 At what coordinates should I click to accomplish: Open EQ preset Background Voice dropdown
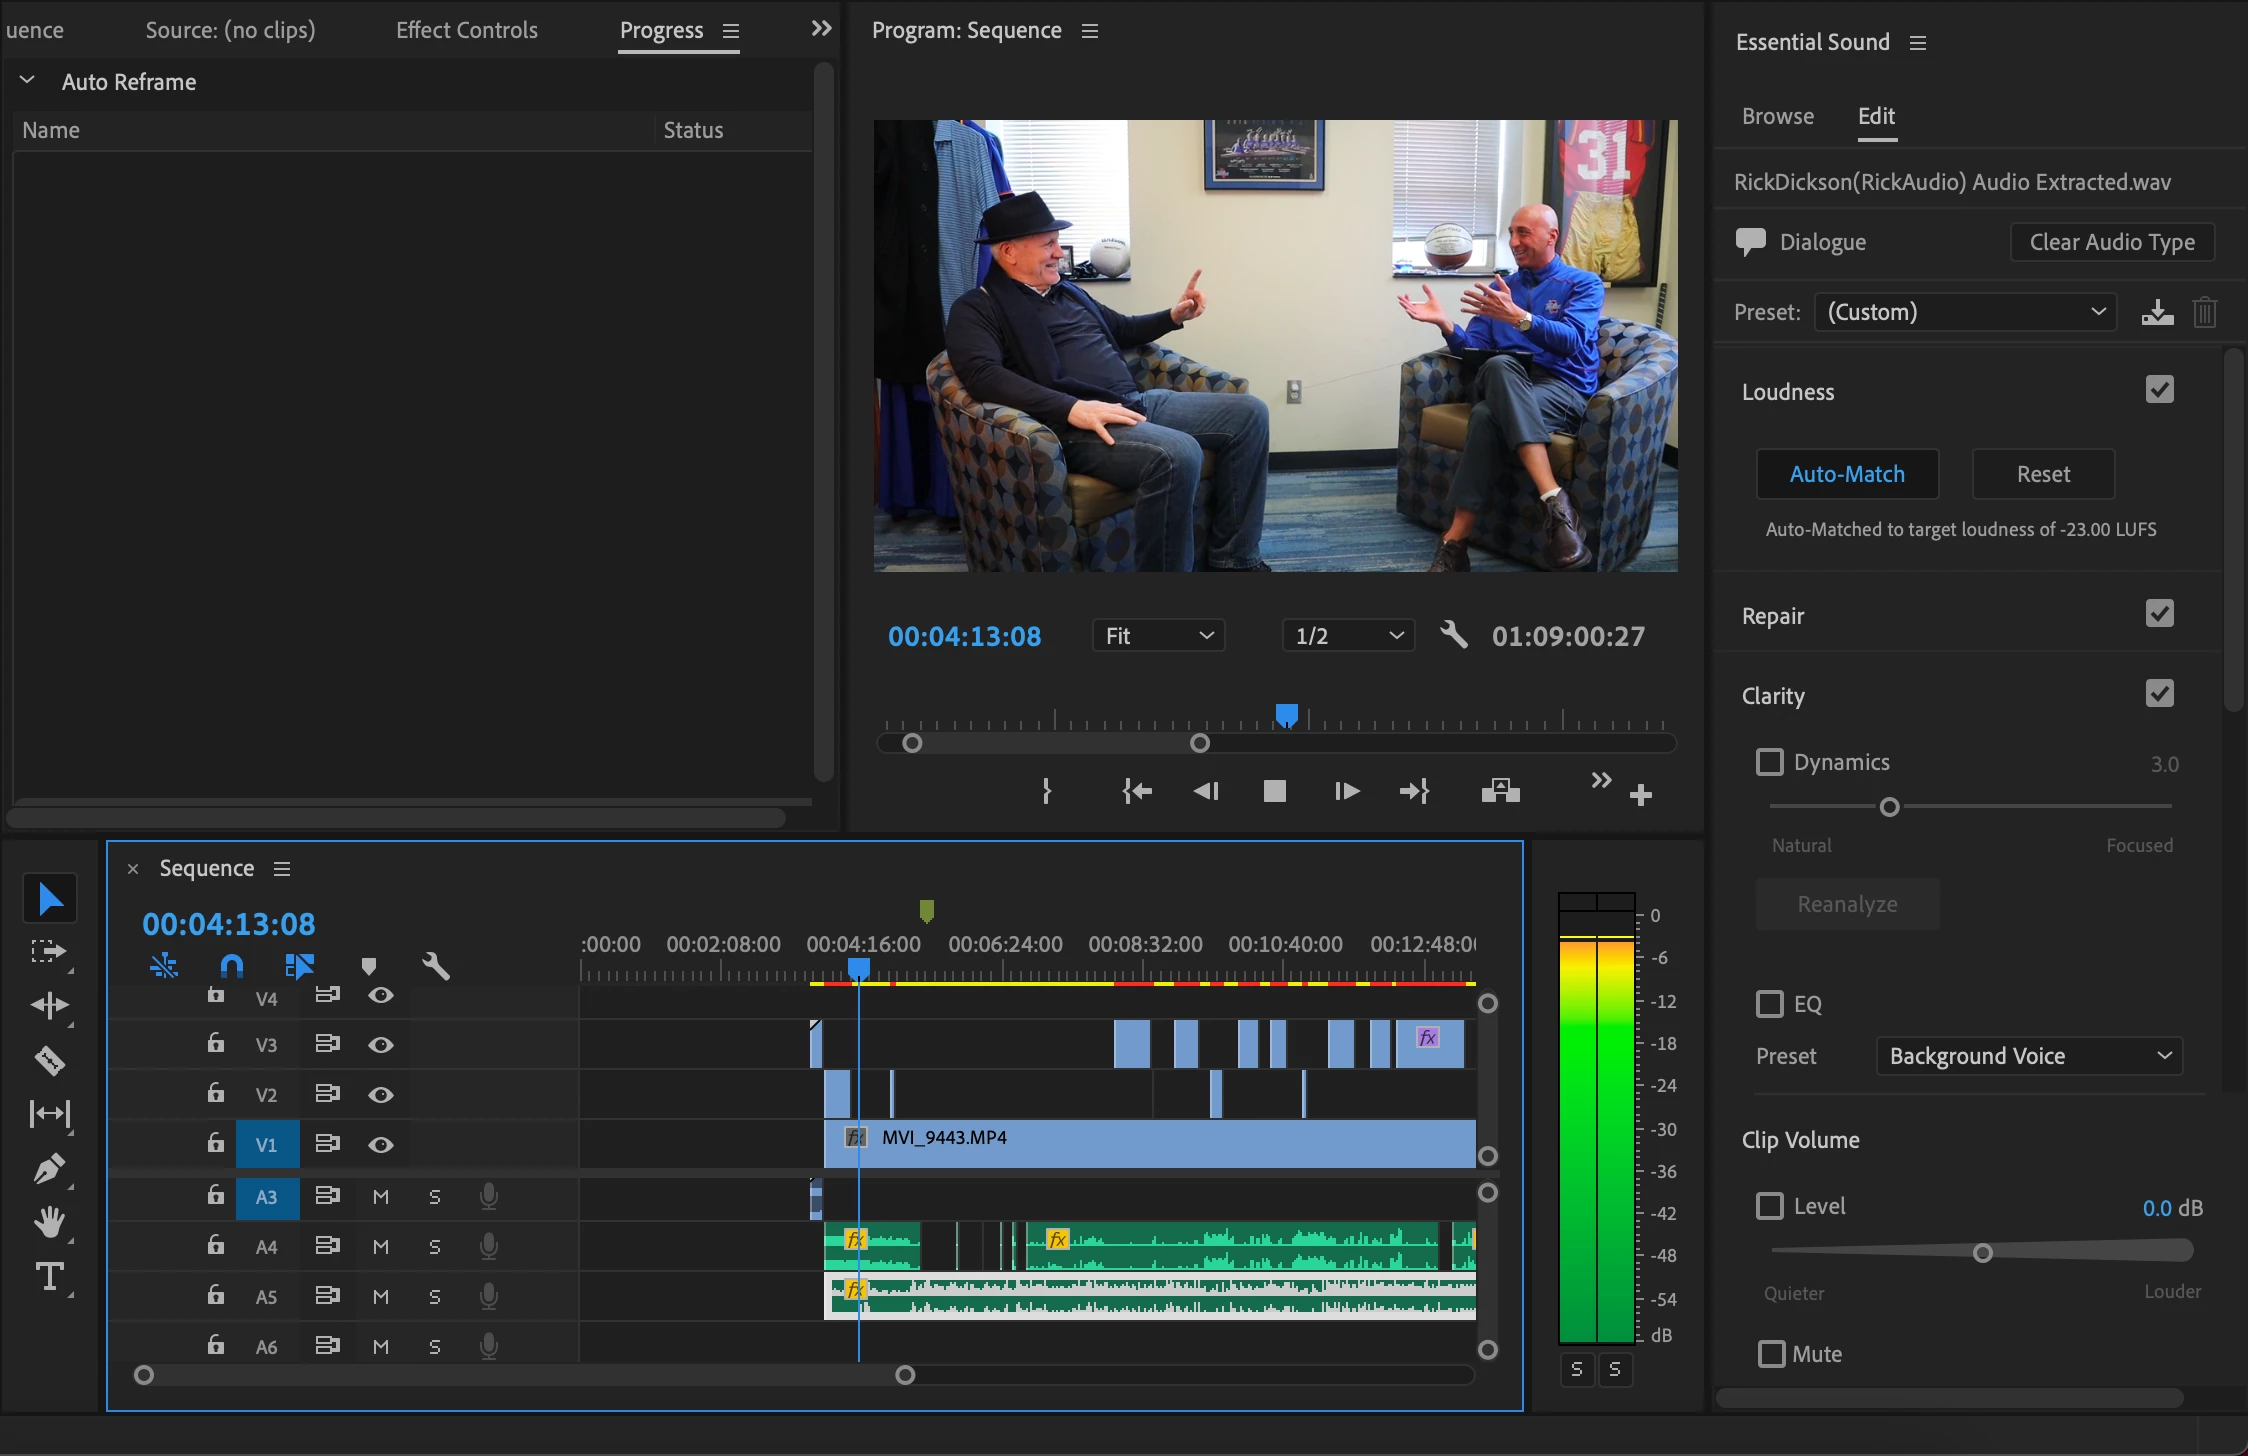point(2028,1056)
